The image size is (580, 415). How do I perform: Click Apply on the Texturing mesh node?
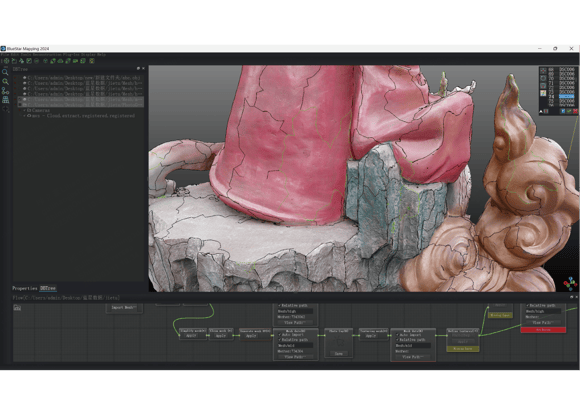[371, 336]
